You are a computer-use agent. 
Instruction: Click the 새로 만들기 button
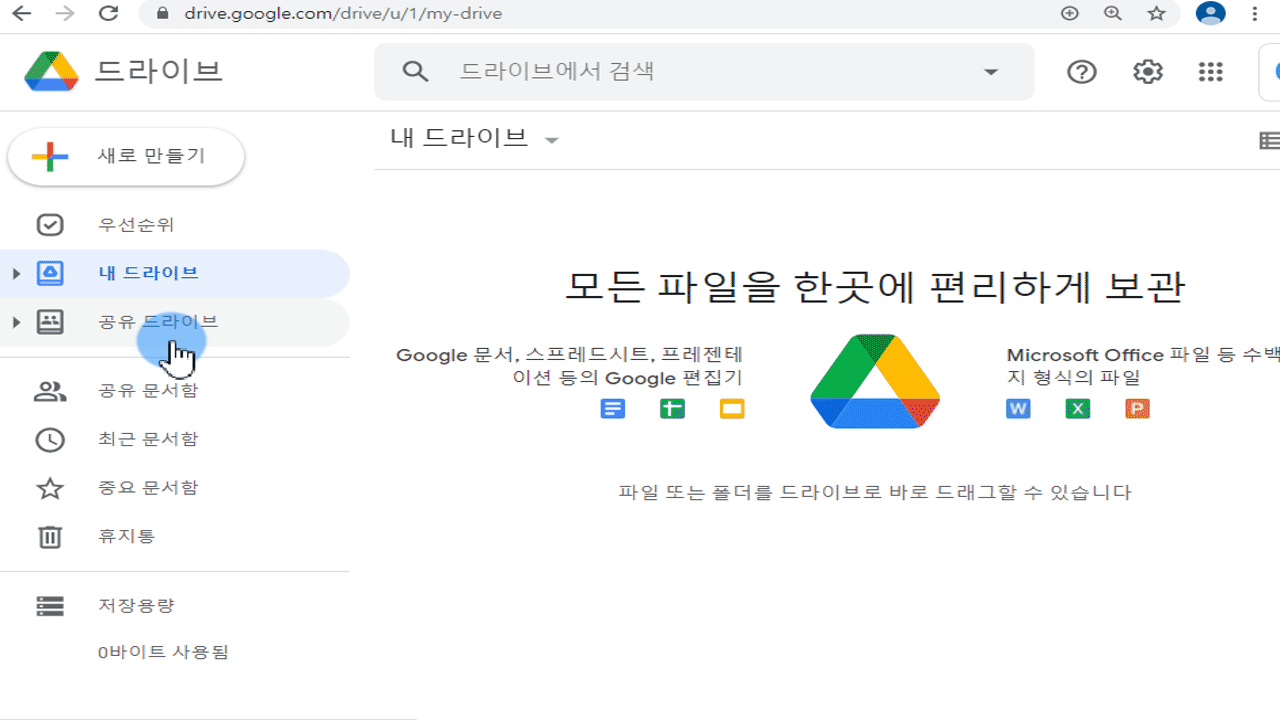pyautogui.click(x=126, y=157)
